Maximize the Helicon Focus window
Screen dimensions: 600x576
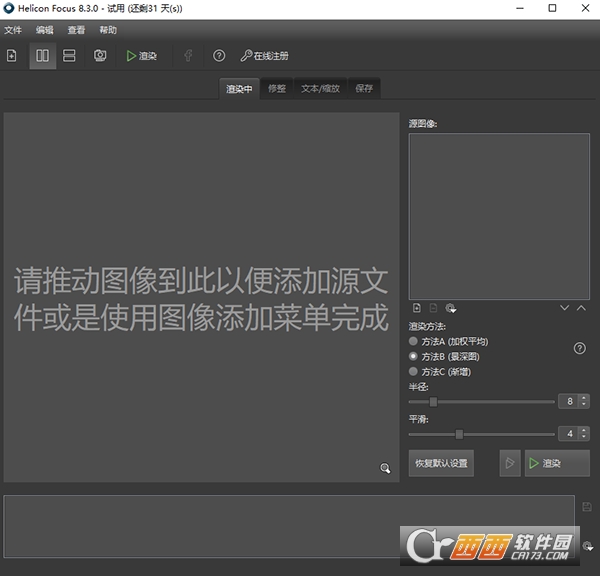(552, 8)
